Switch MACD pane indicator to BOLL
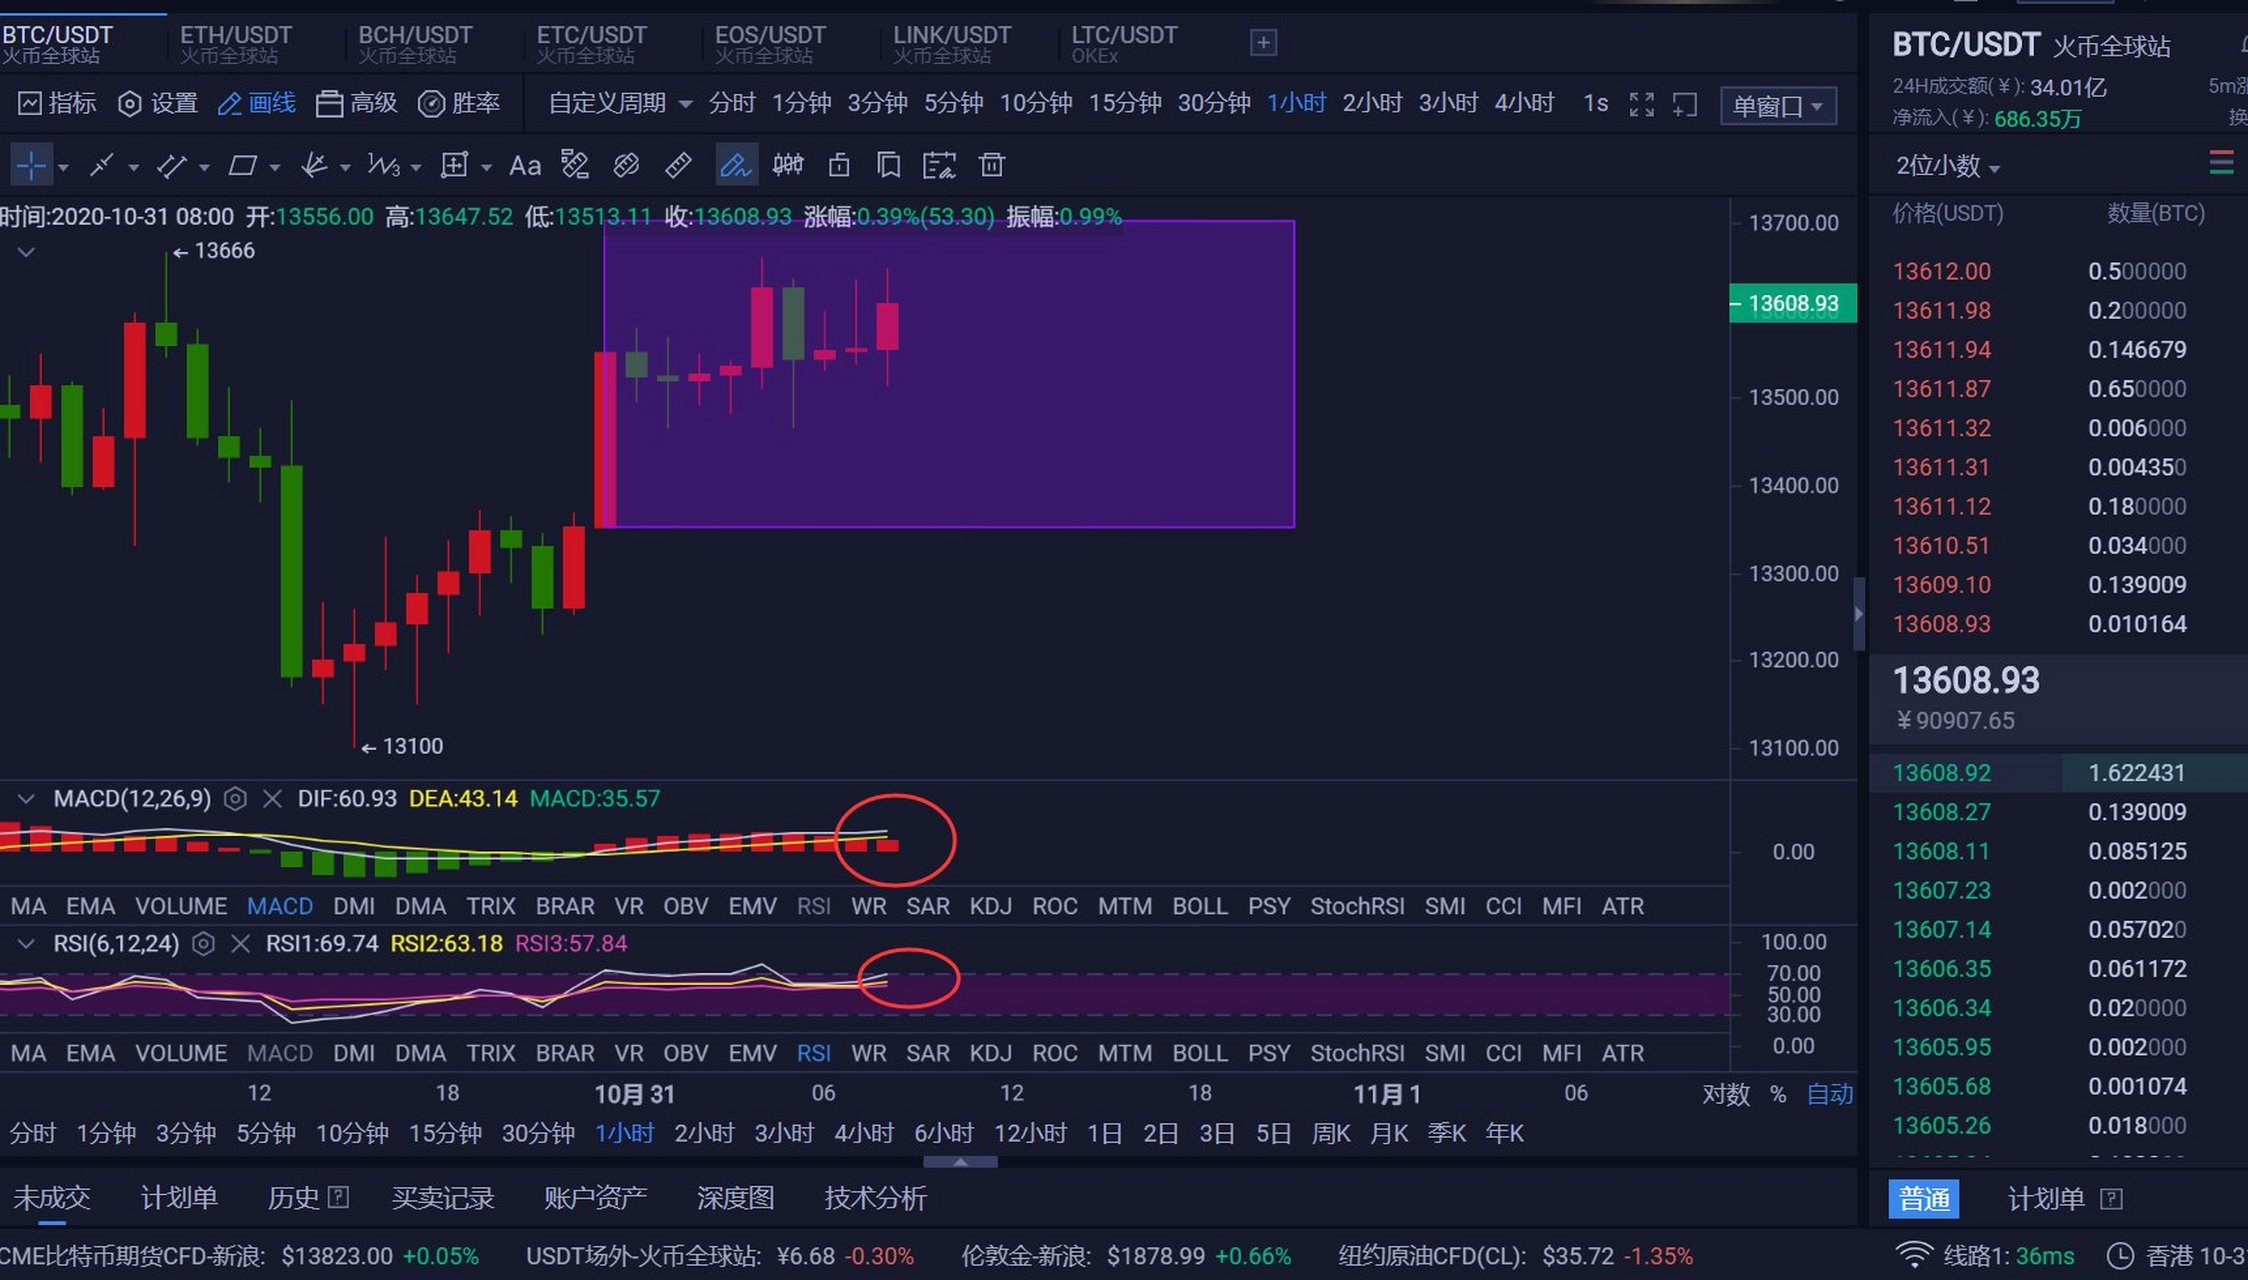Image resolution: width=2248 pixels, height=1280 pixels. (1200, 906)
